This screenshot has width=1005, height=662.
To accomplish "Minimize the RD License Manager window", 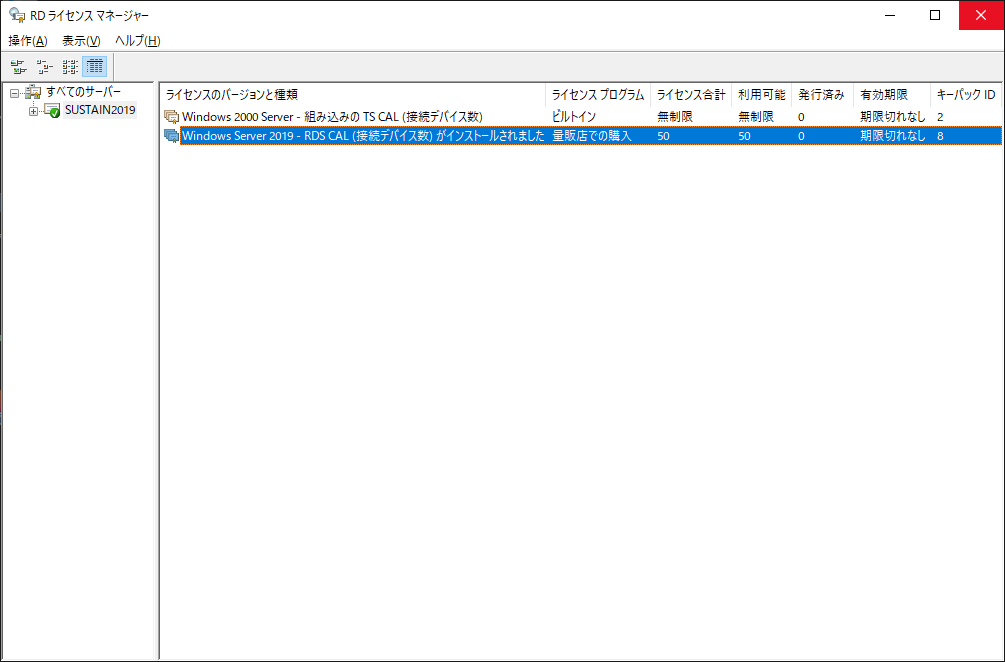I will (890, 15).
